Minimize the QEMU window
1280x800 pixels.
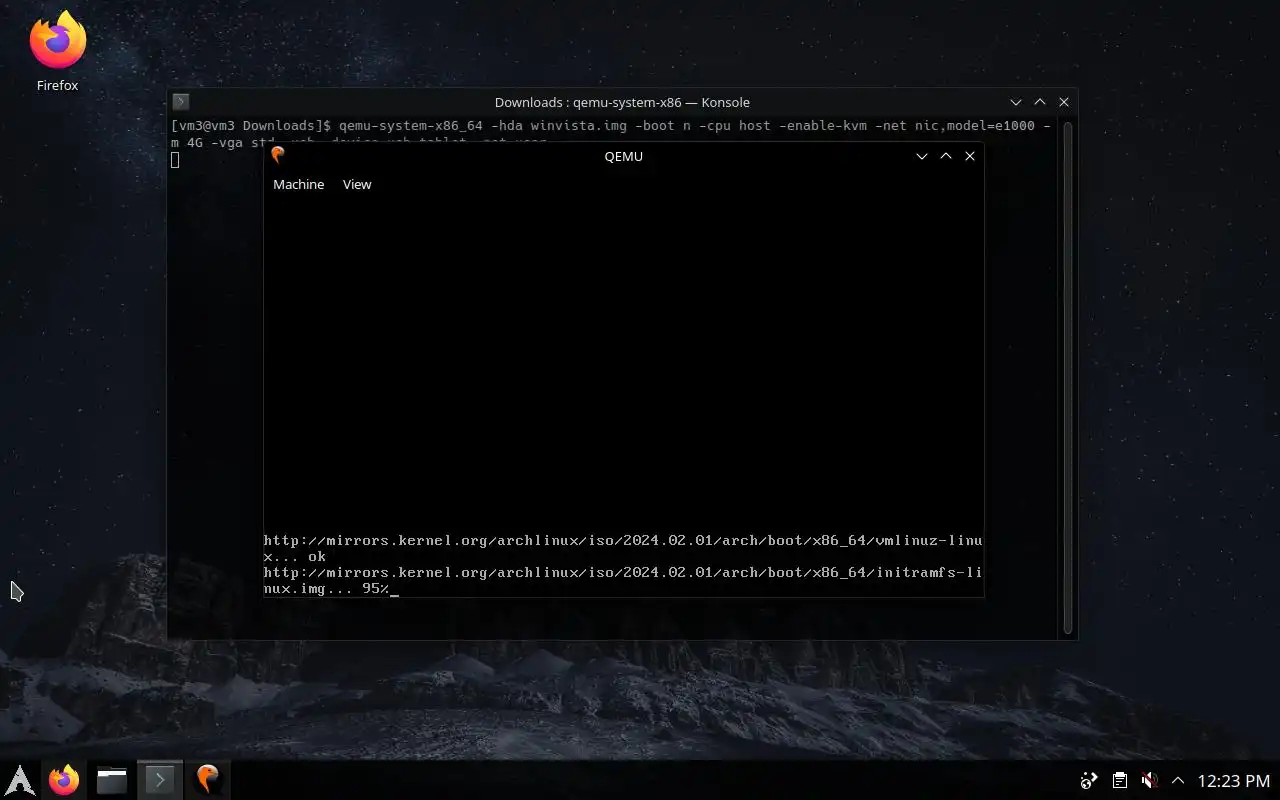tap(922, 156)
